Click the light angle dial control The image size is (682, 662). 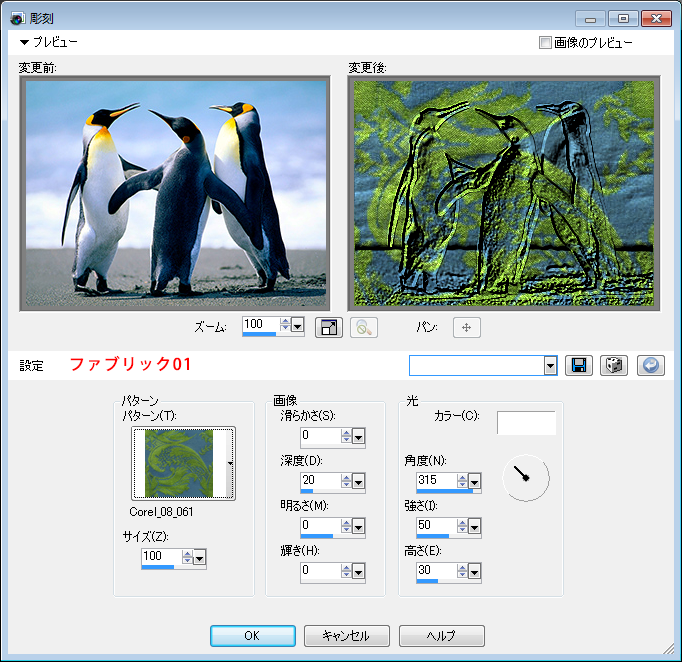pyautogui.click(x=525, y=478)
